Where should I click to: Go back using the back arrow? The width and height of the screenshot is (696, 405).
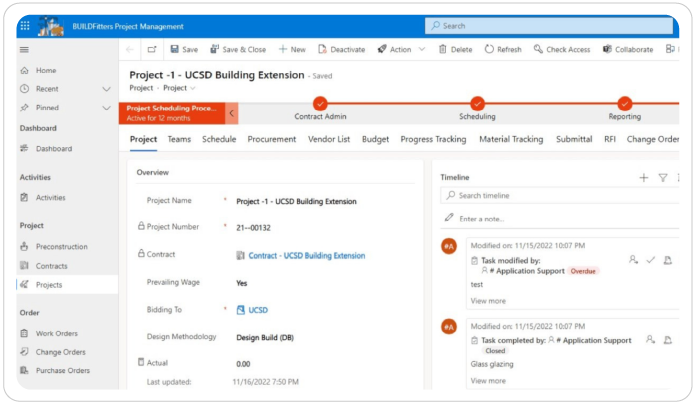click(x=130, y=49)
